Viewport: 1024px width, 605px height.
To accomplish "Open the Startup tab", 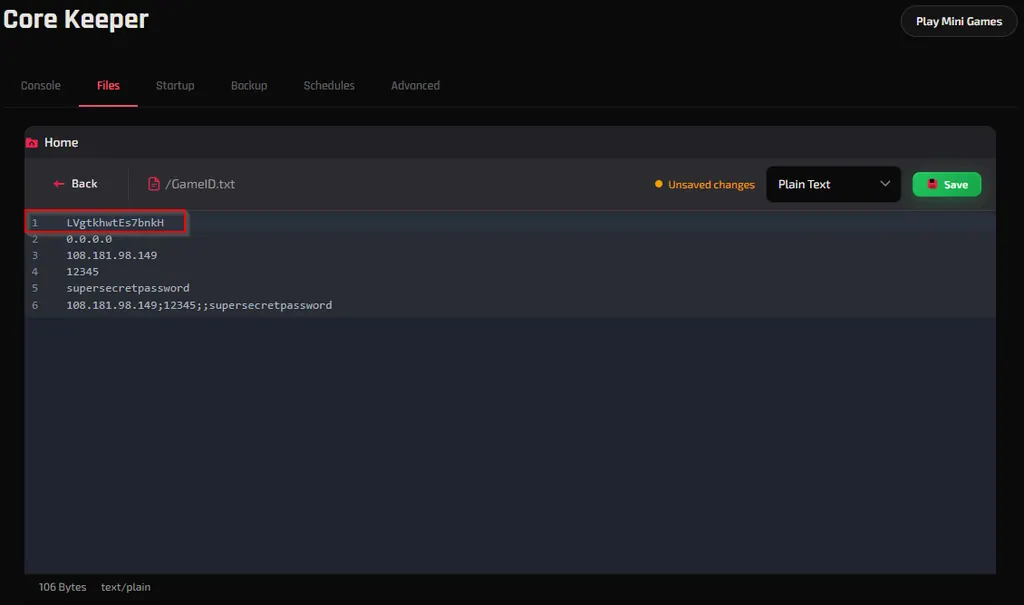I will [175, 86].
